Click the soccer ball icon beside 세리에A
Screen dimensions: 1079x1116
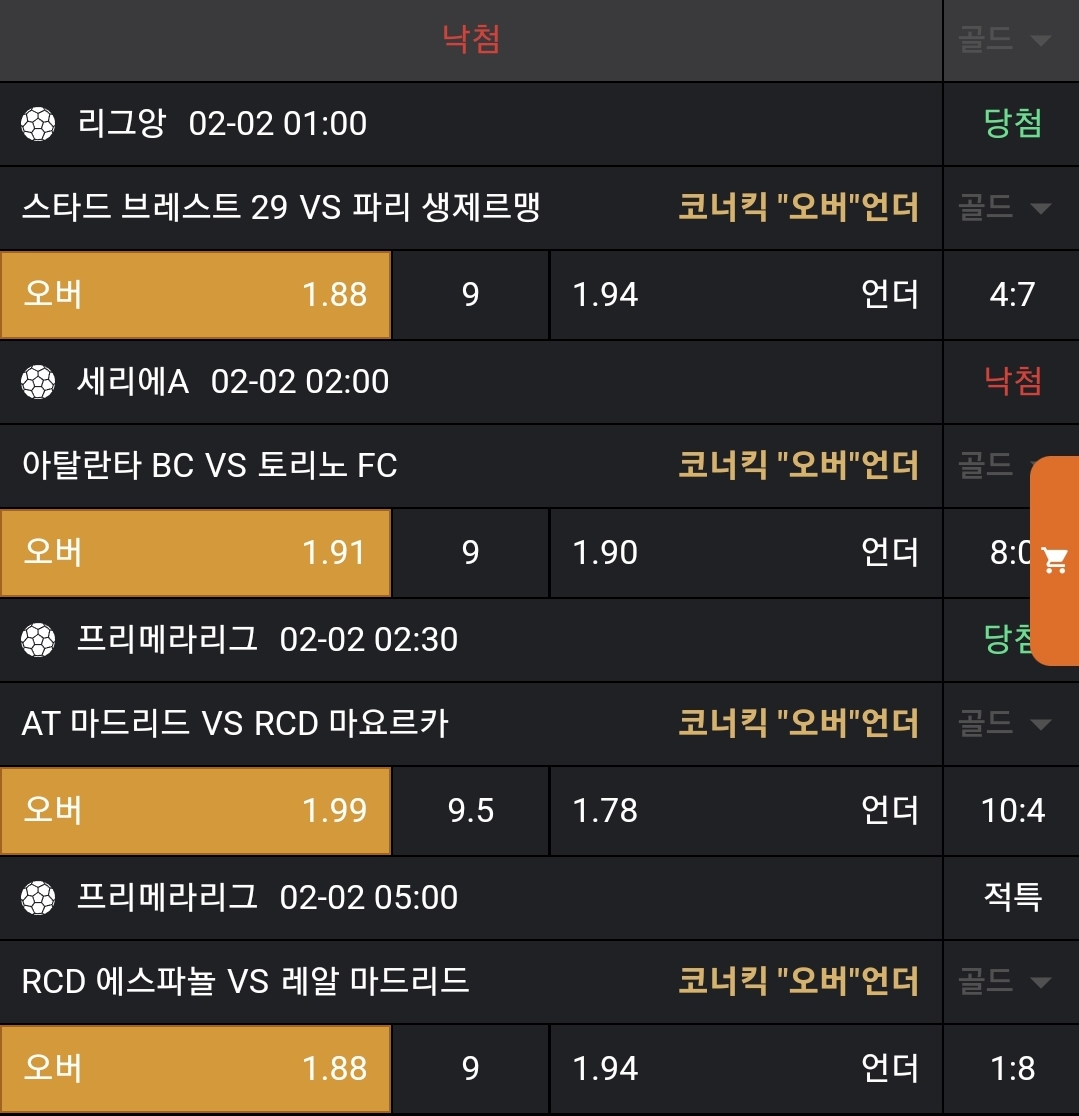38,382
